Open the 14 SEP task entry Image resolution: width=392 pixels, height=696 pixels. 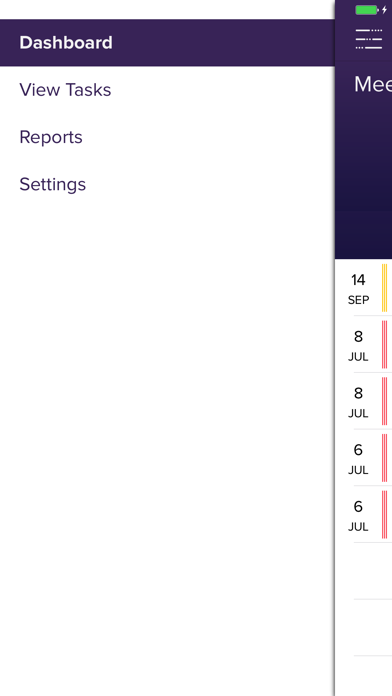(364, 288)
